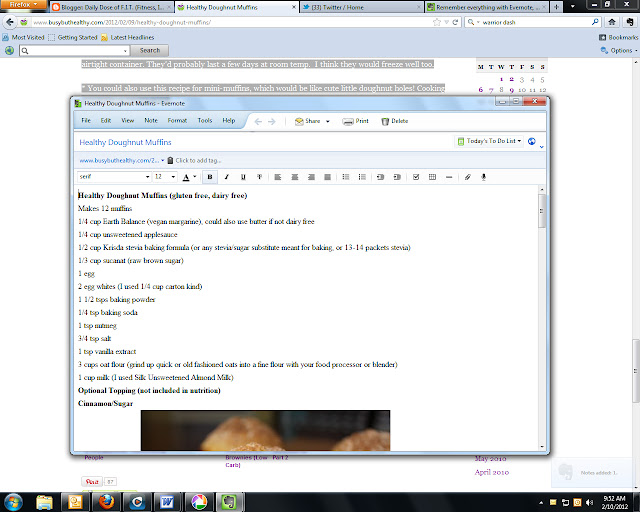Open Latest Headlines bookmark

(x=127, y=37)
